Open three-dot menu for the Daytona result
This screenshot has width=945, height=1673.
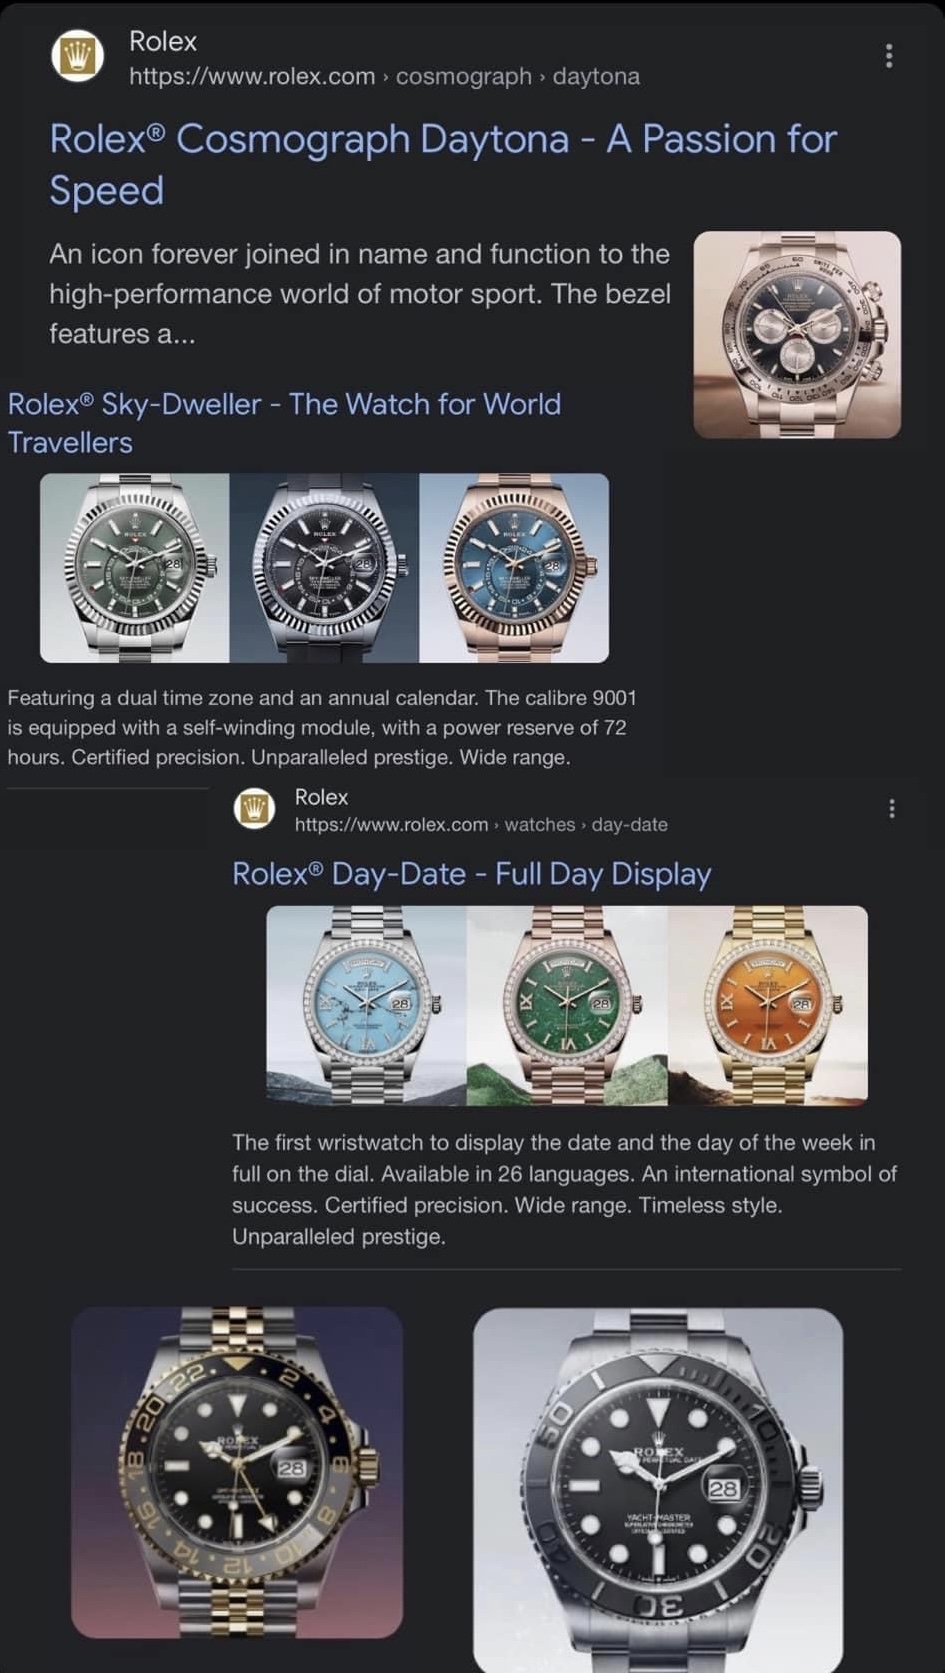(x=888, y=56)
